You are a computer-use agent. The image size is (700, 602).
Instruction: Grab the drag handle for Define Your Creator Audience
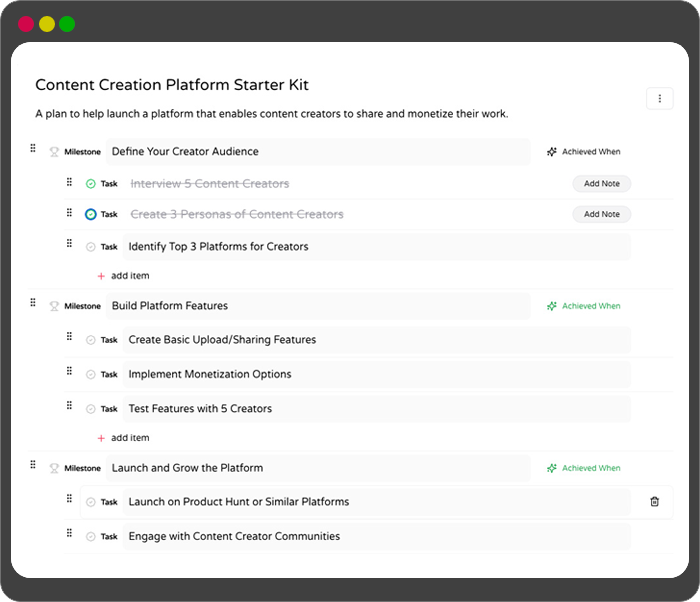tap(33, 149)
